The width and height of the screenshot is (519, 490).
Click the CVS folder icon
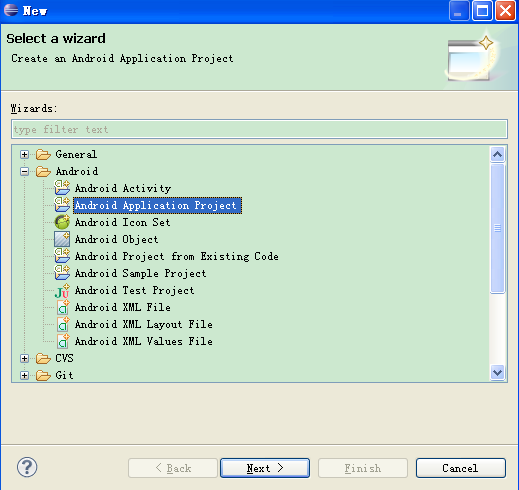43,358
